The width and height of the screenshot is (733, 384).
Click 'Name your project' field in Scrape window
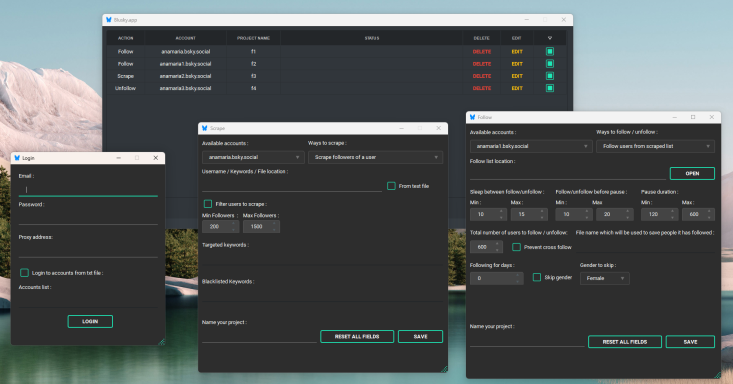click(x=259, y=336)
